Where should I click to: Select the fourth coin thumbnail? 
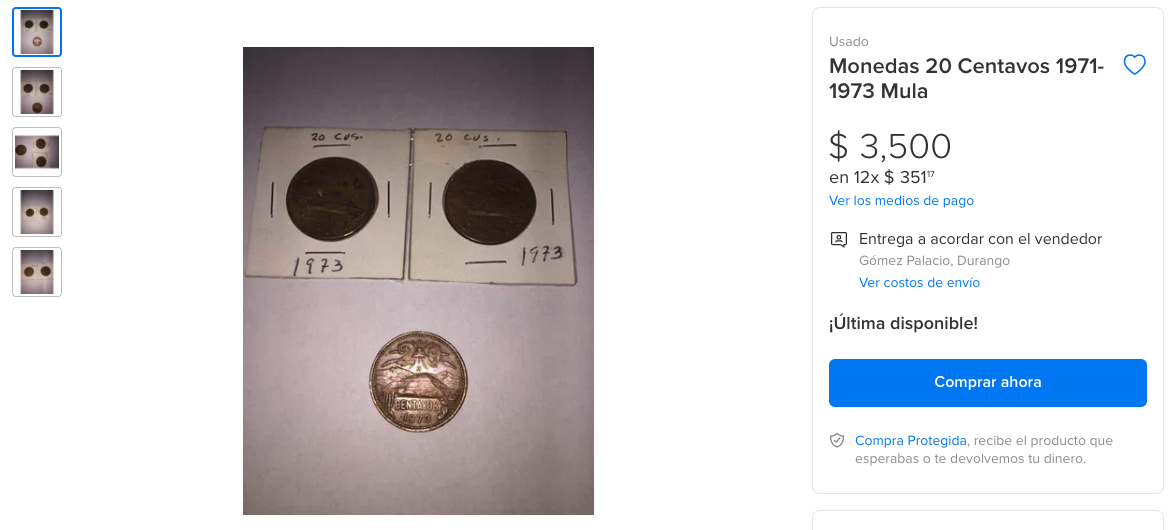point(37,212)
